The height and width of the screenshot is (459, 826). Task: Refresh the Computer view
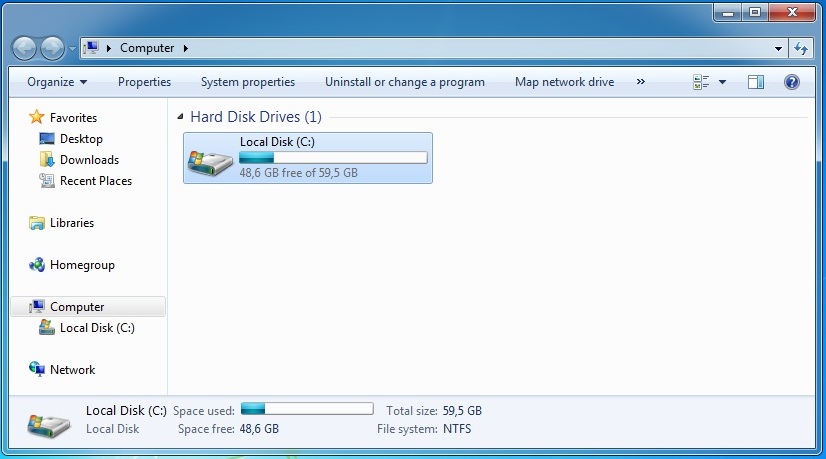801,48
